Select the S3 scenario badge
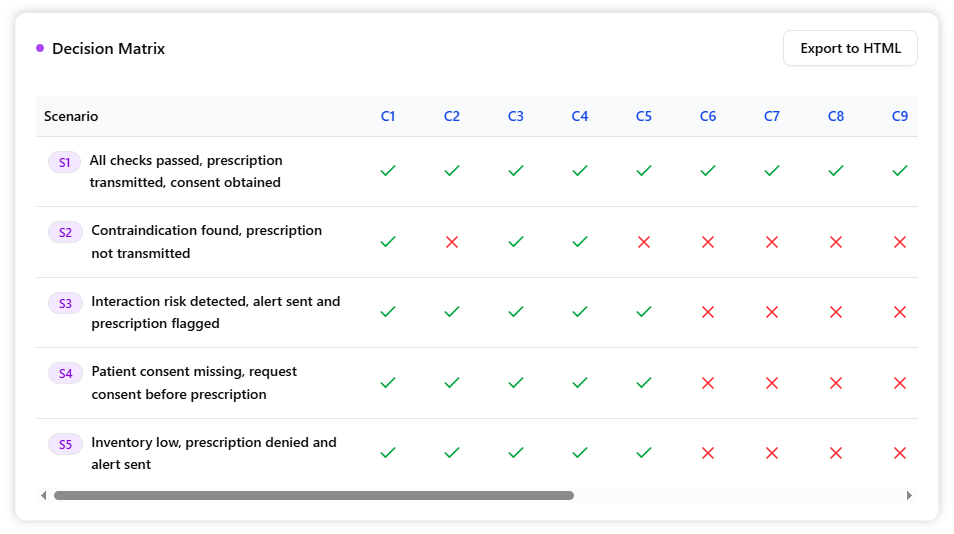954x534 pixels. tap(65, 303)
